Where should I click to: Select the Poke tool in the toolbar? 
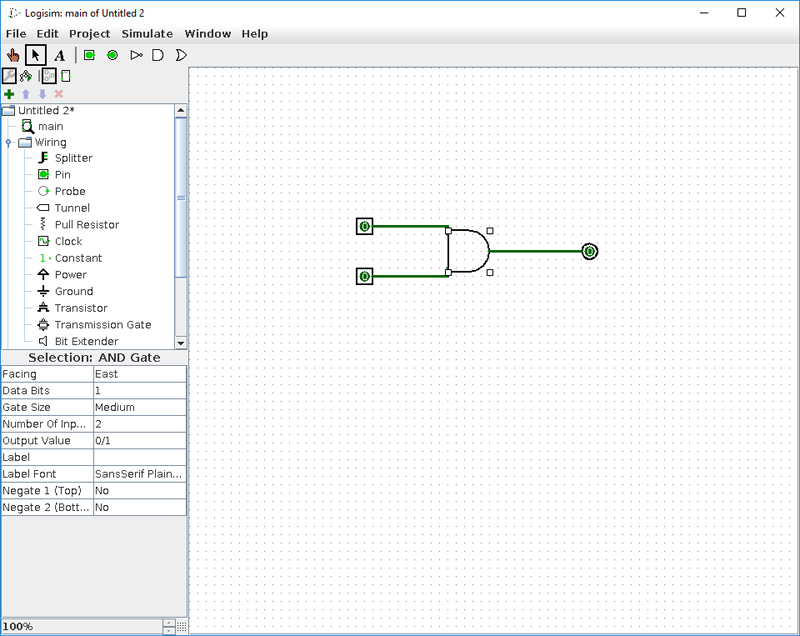pyautogui.click(x=12, y=55)
